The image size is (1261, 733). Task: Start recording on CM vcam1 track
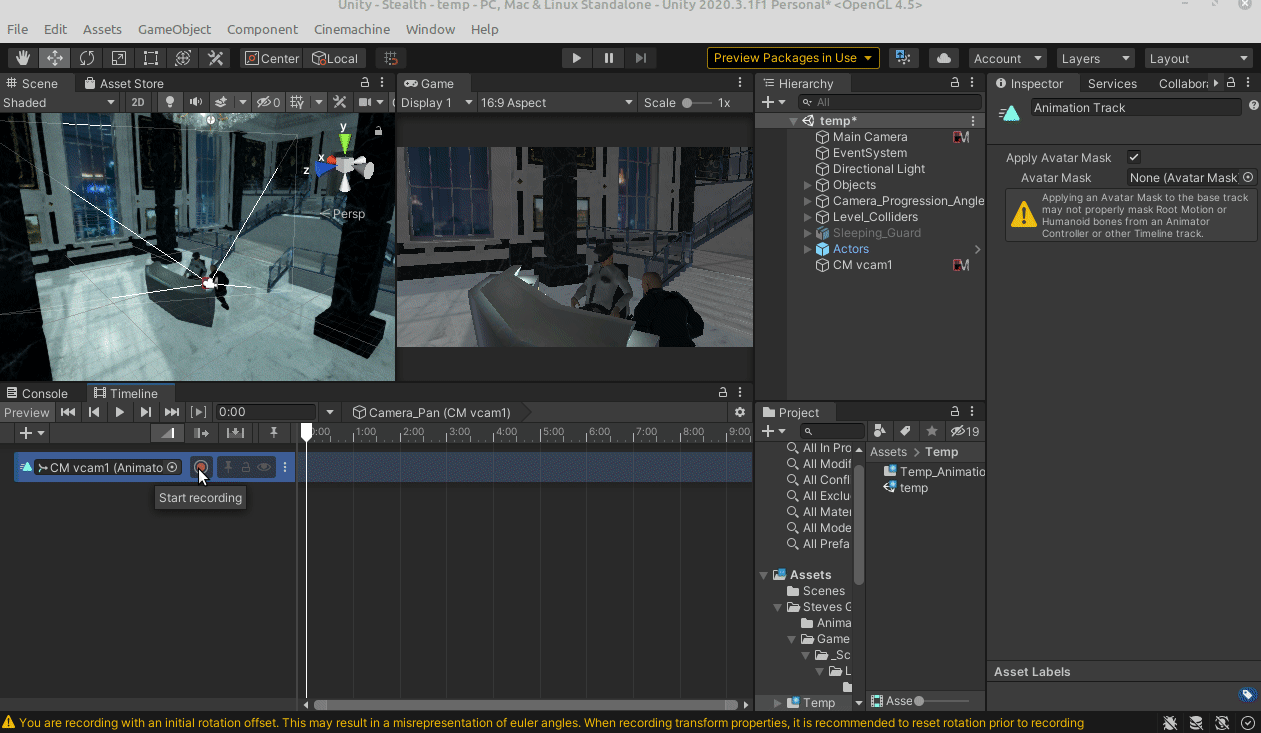coord(201,467)
